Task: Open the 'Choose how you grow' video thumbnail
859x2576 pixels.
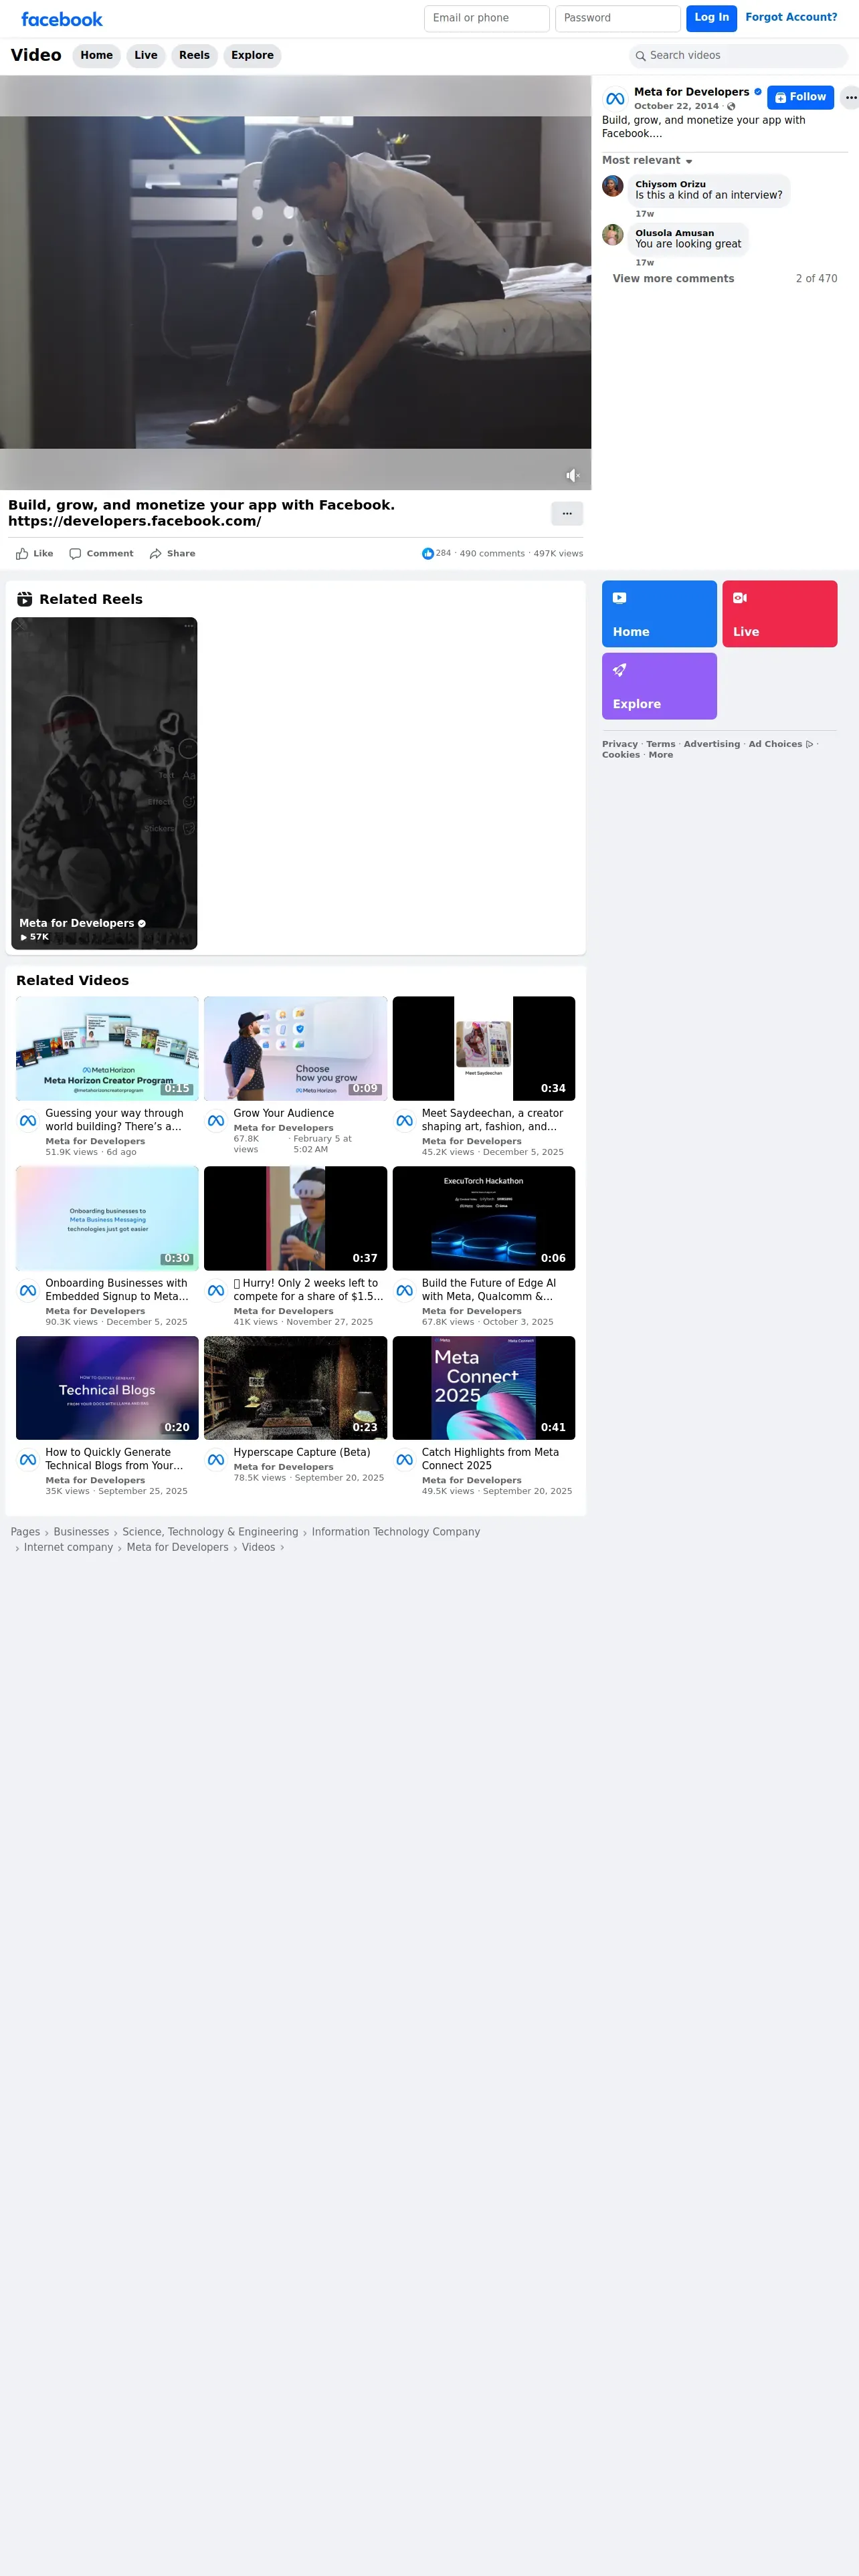Action: 295,1048
